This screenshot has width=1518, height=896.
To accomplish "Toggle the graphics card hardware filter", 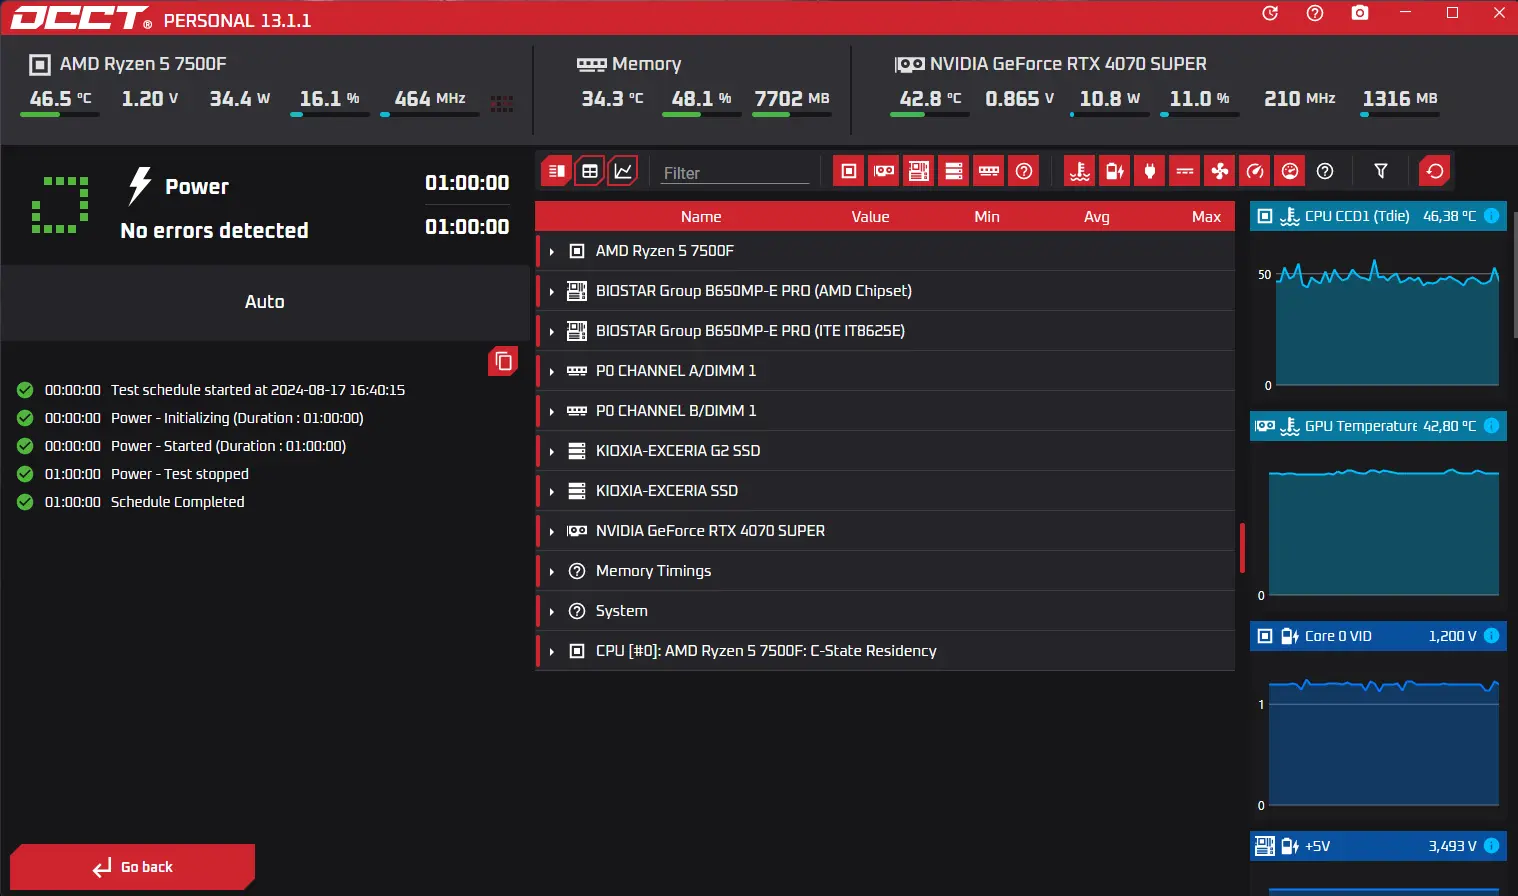I will pos(884,171).
